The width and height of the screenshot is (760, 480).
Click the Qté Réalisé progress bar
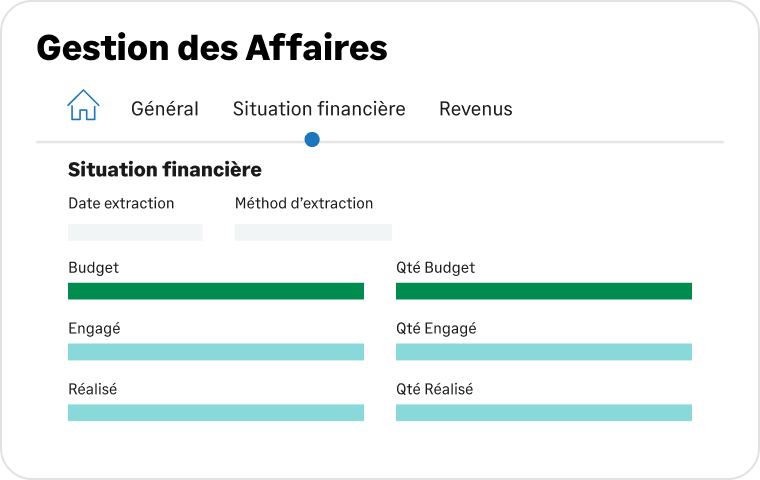tap(544, 413)
